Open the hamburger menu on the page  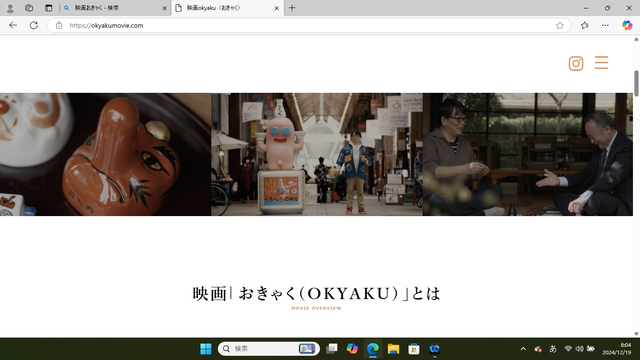pyautogui.click(x=601, y=62)
